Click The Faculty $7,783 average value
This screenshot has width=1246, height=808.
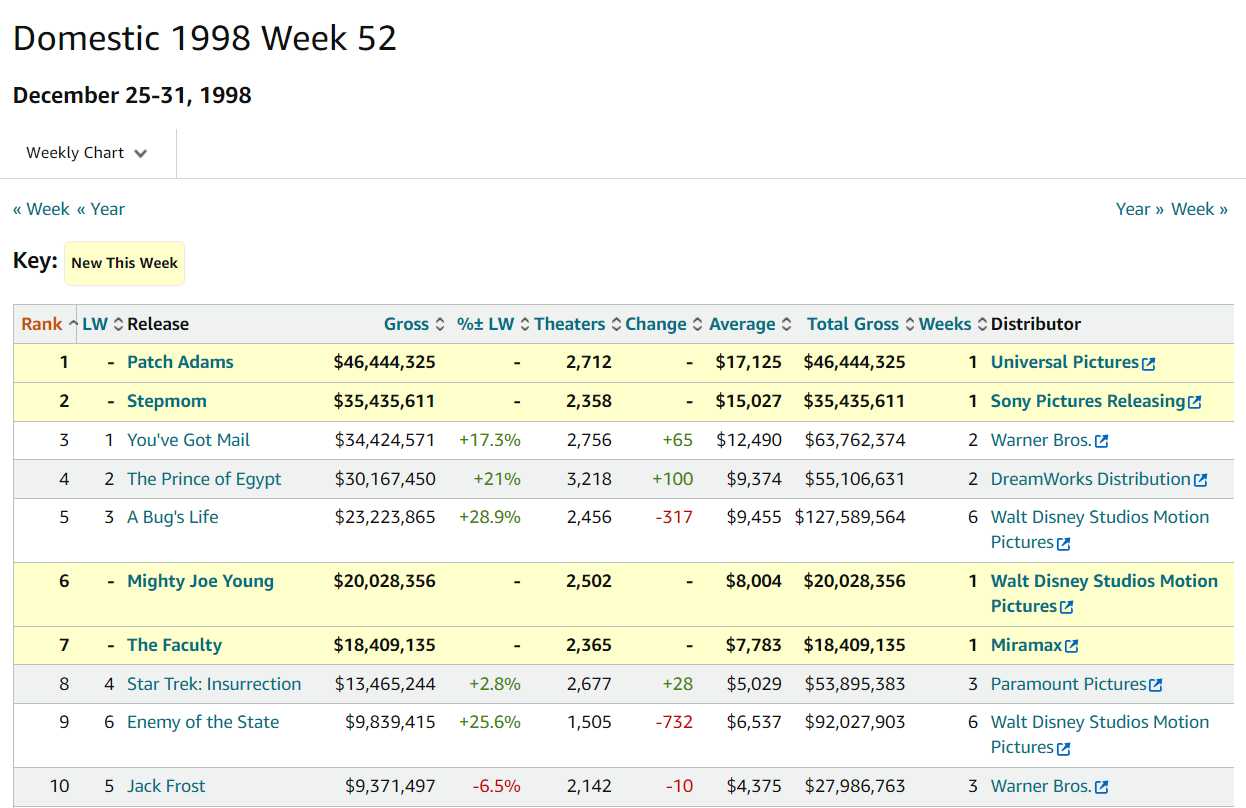click(x=754, y=645)
